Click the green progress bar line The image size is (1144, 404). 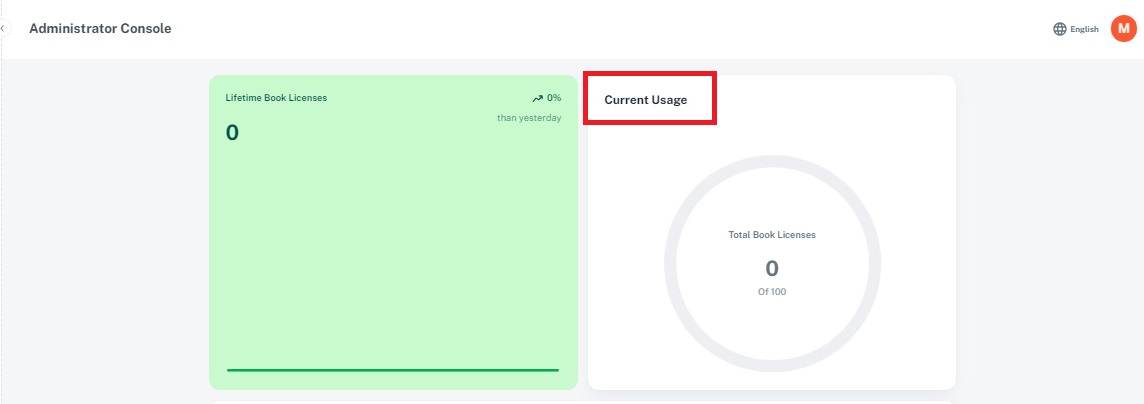pos(392,370)
